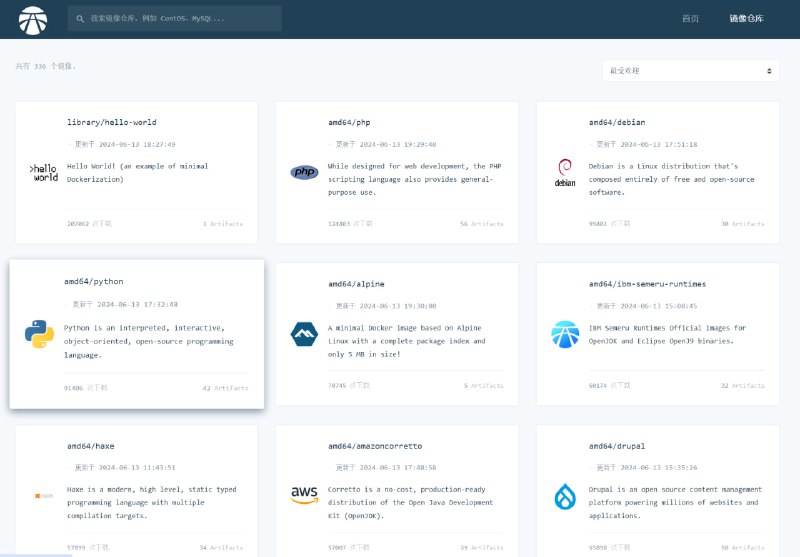Click the hello-world update timestamp
This screenshot has height=557, width=800.
tap(125, 144)
